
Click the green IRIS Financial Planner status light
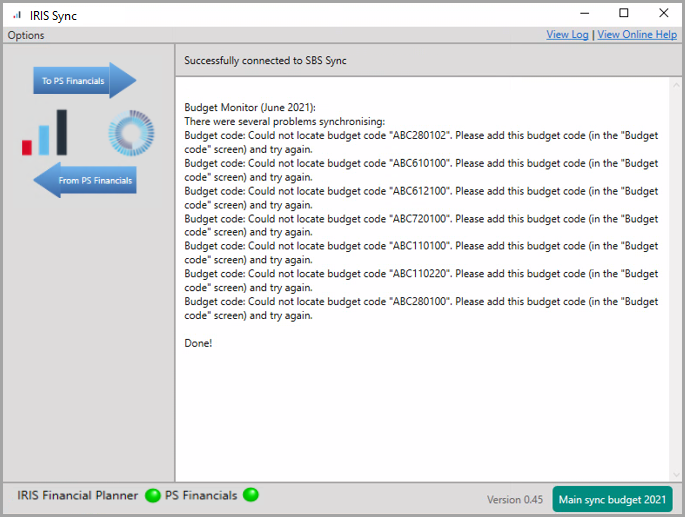(x=152, y=495)
